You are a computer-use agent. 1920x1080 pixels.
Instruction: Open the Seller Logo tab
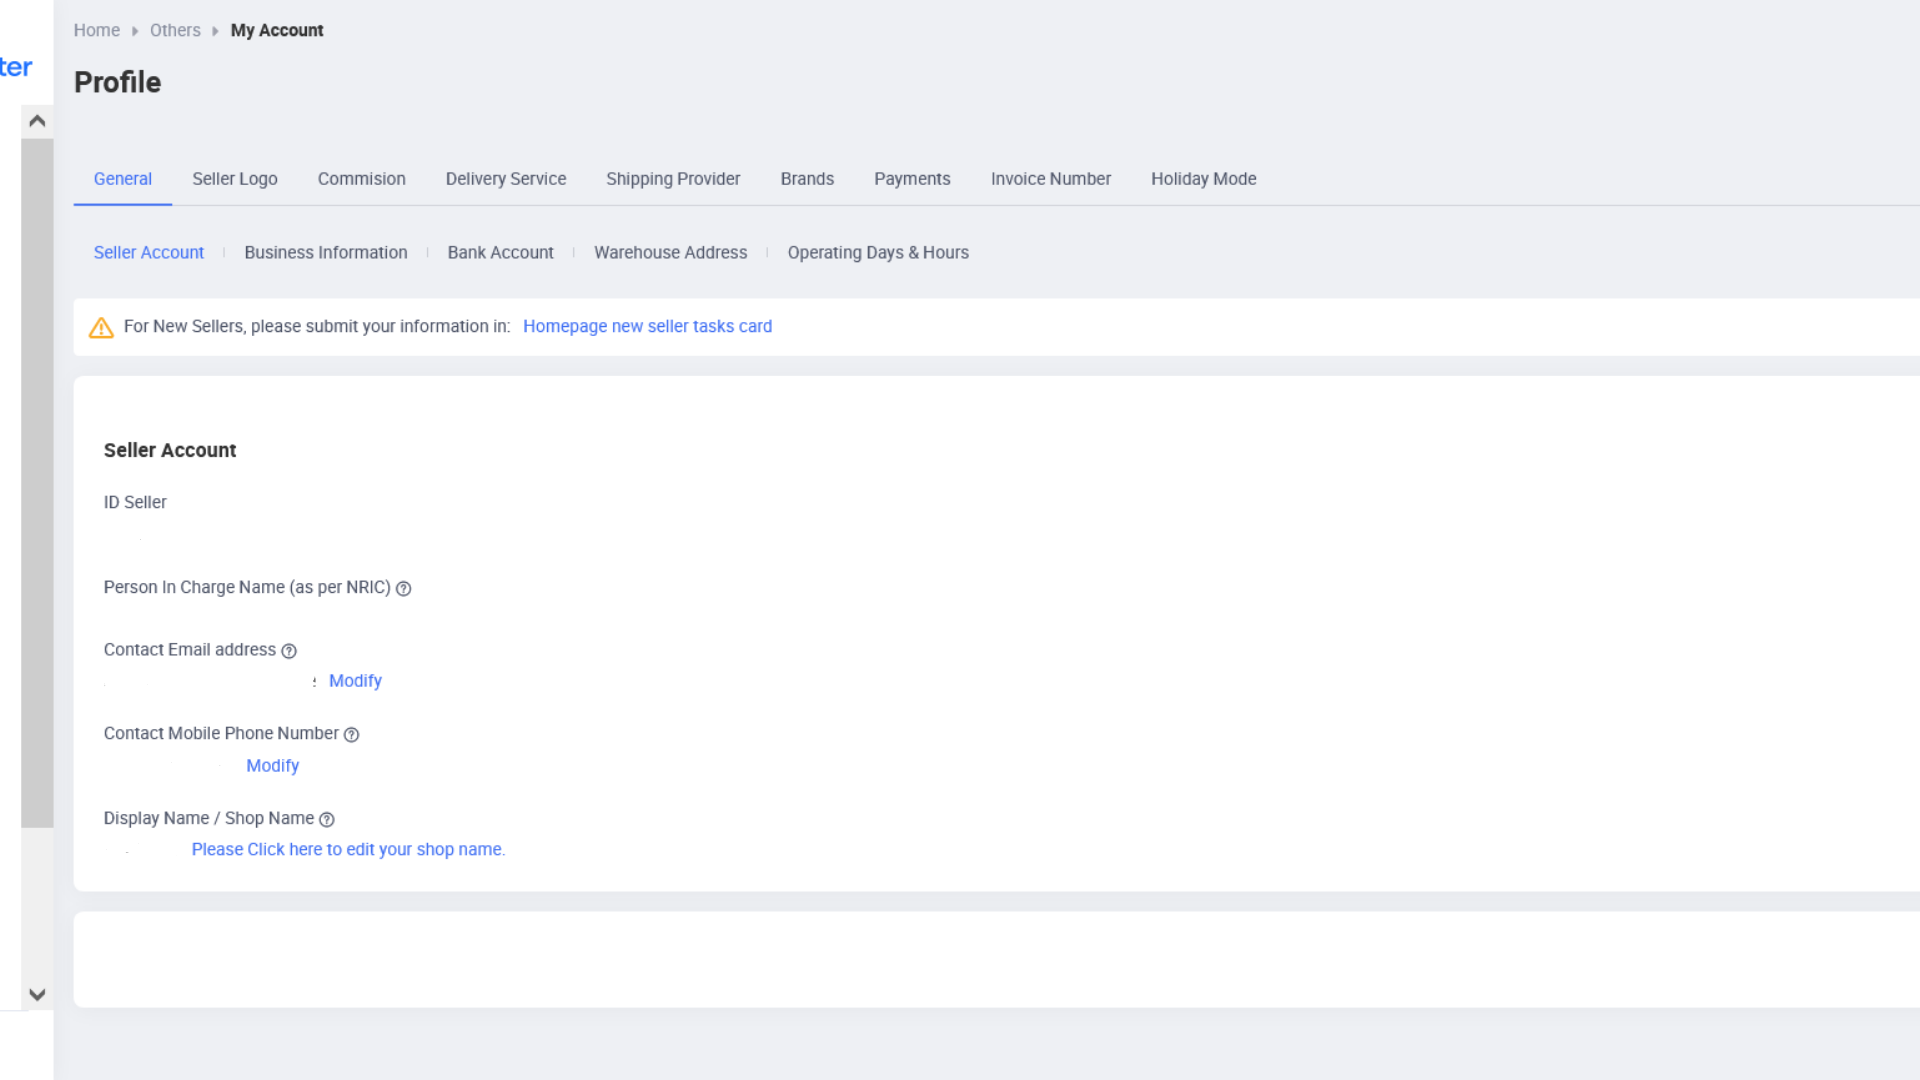[234, 179]
